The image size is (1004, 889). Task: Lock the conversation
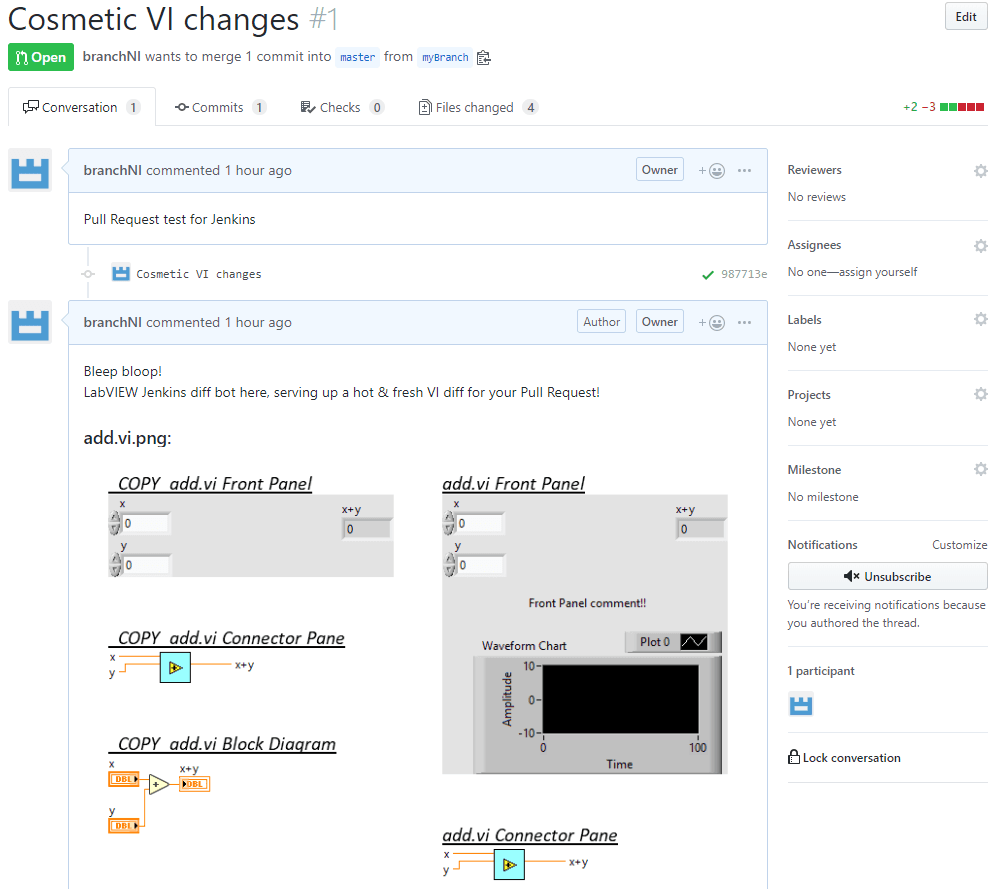[844, 757]
